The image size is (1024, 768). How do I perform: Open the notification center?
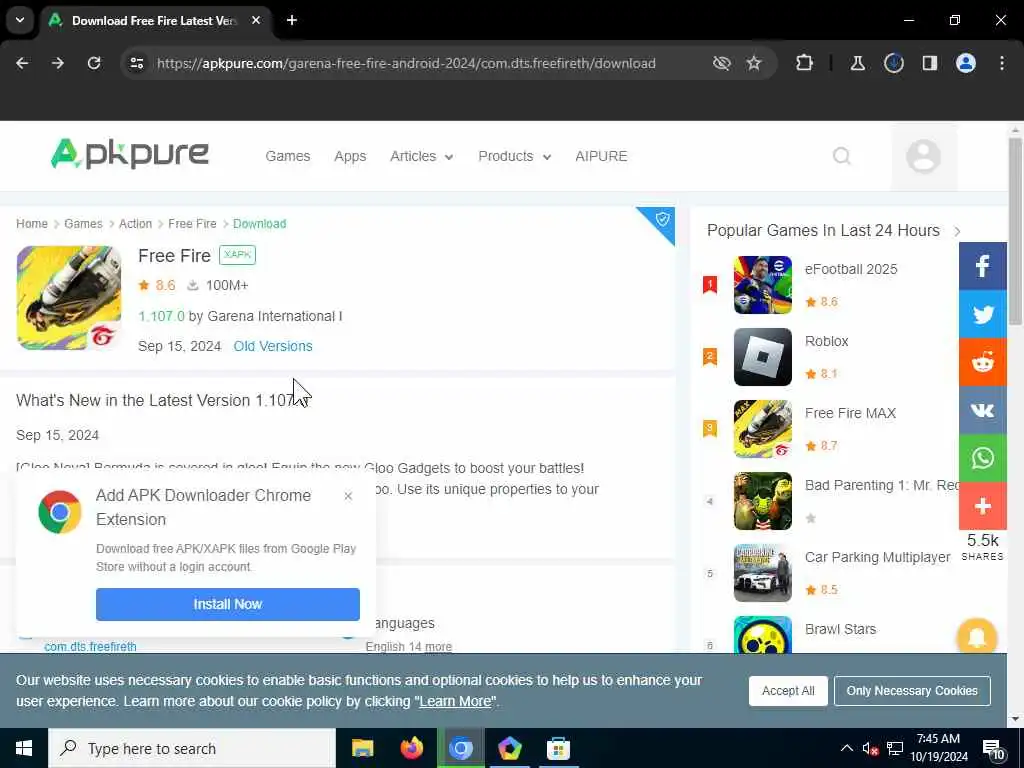click(993, 750)
